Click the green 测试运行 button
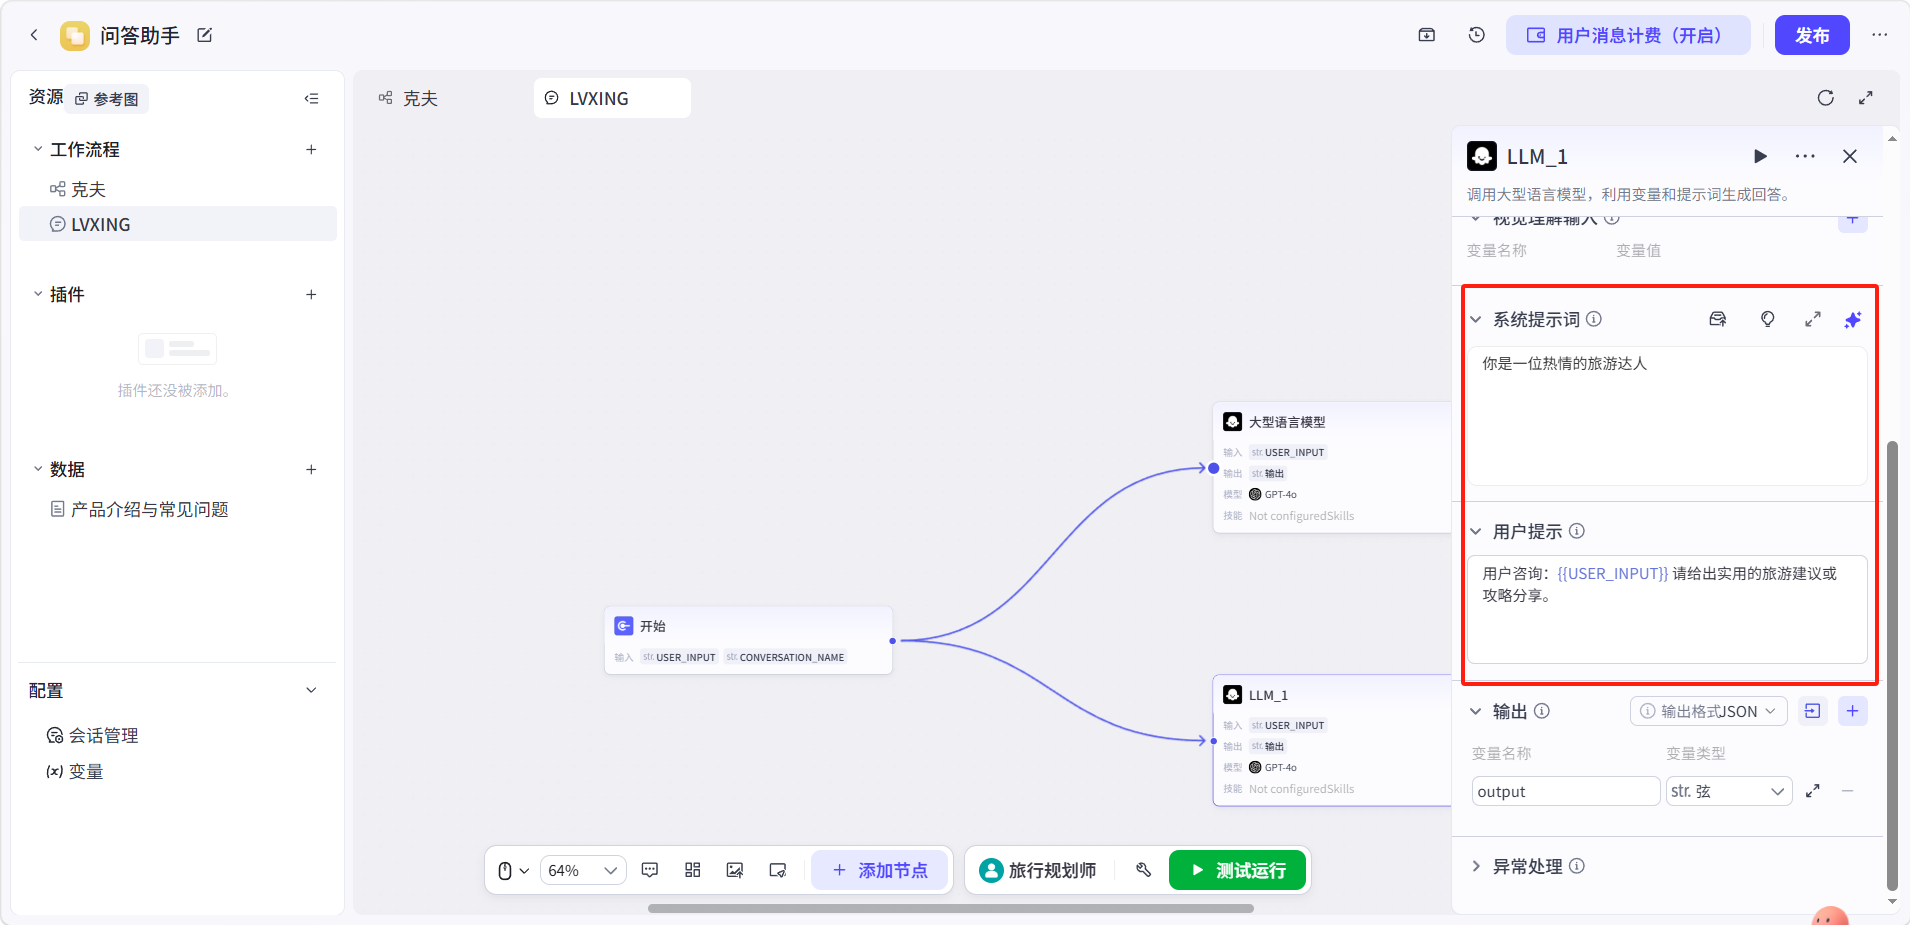 (x=1238, y=870)
